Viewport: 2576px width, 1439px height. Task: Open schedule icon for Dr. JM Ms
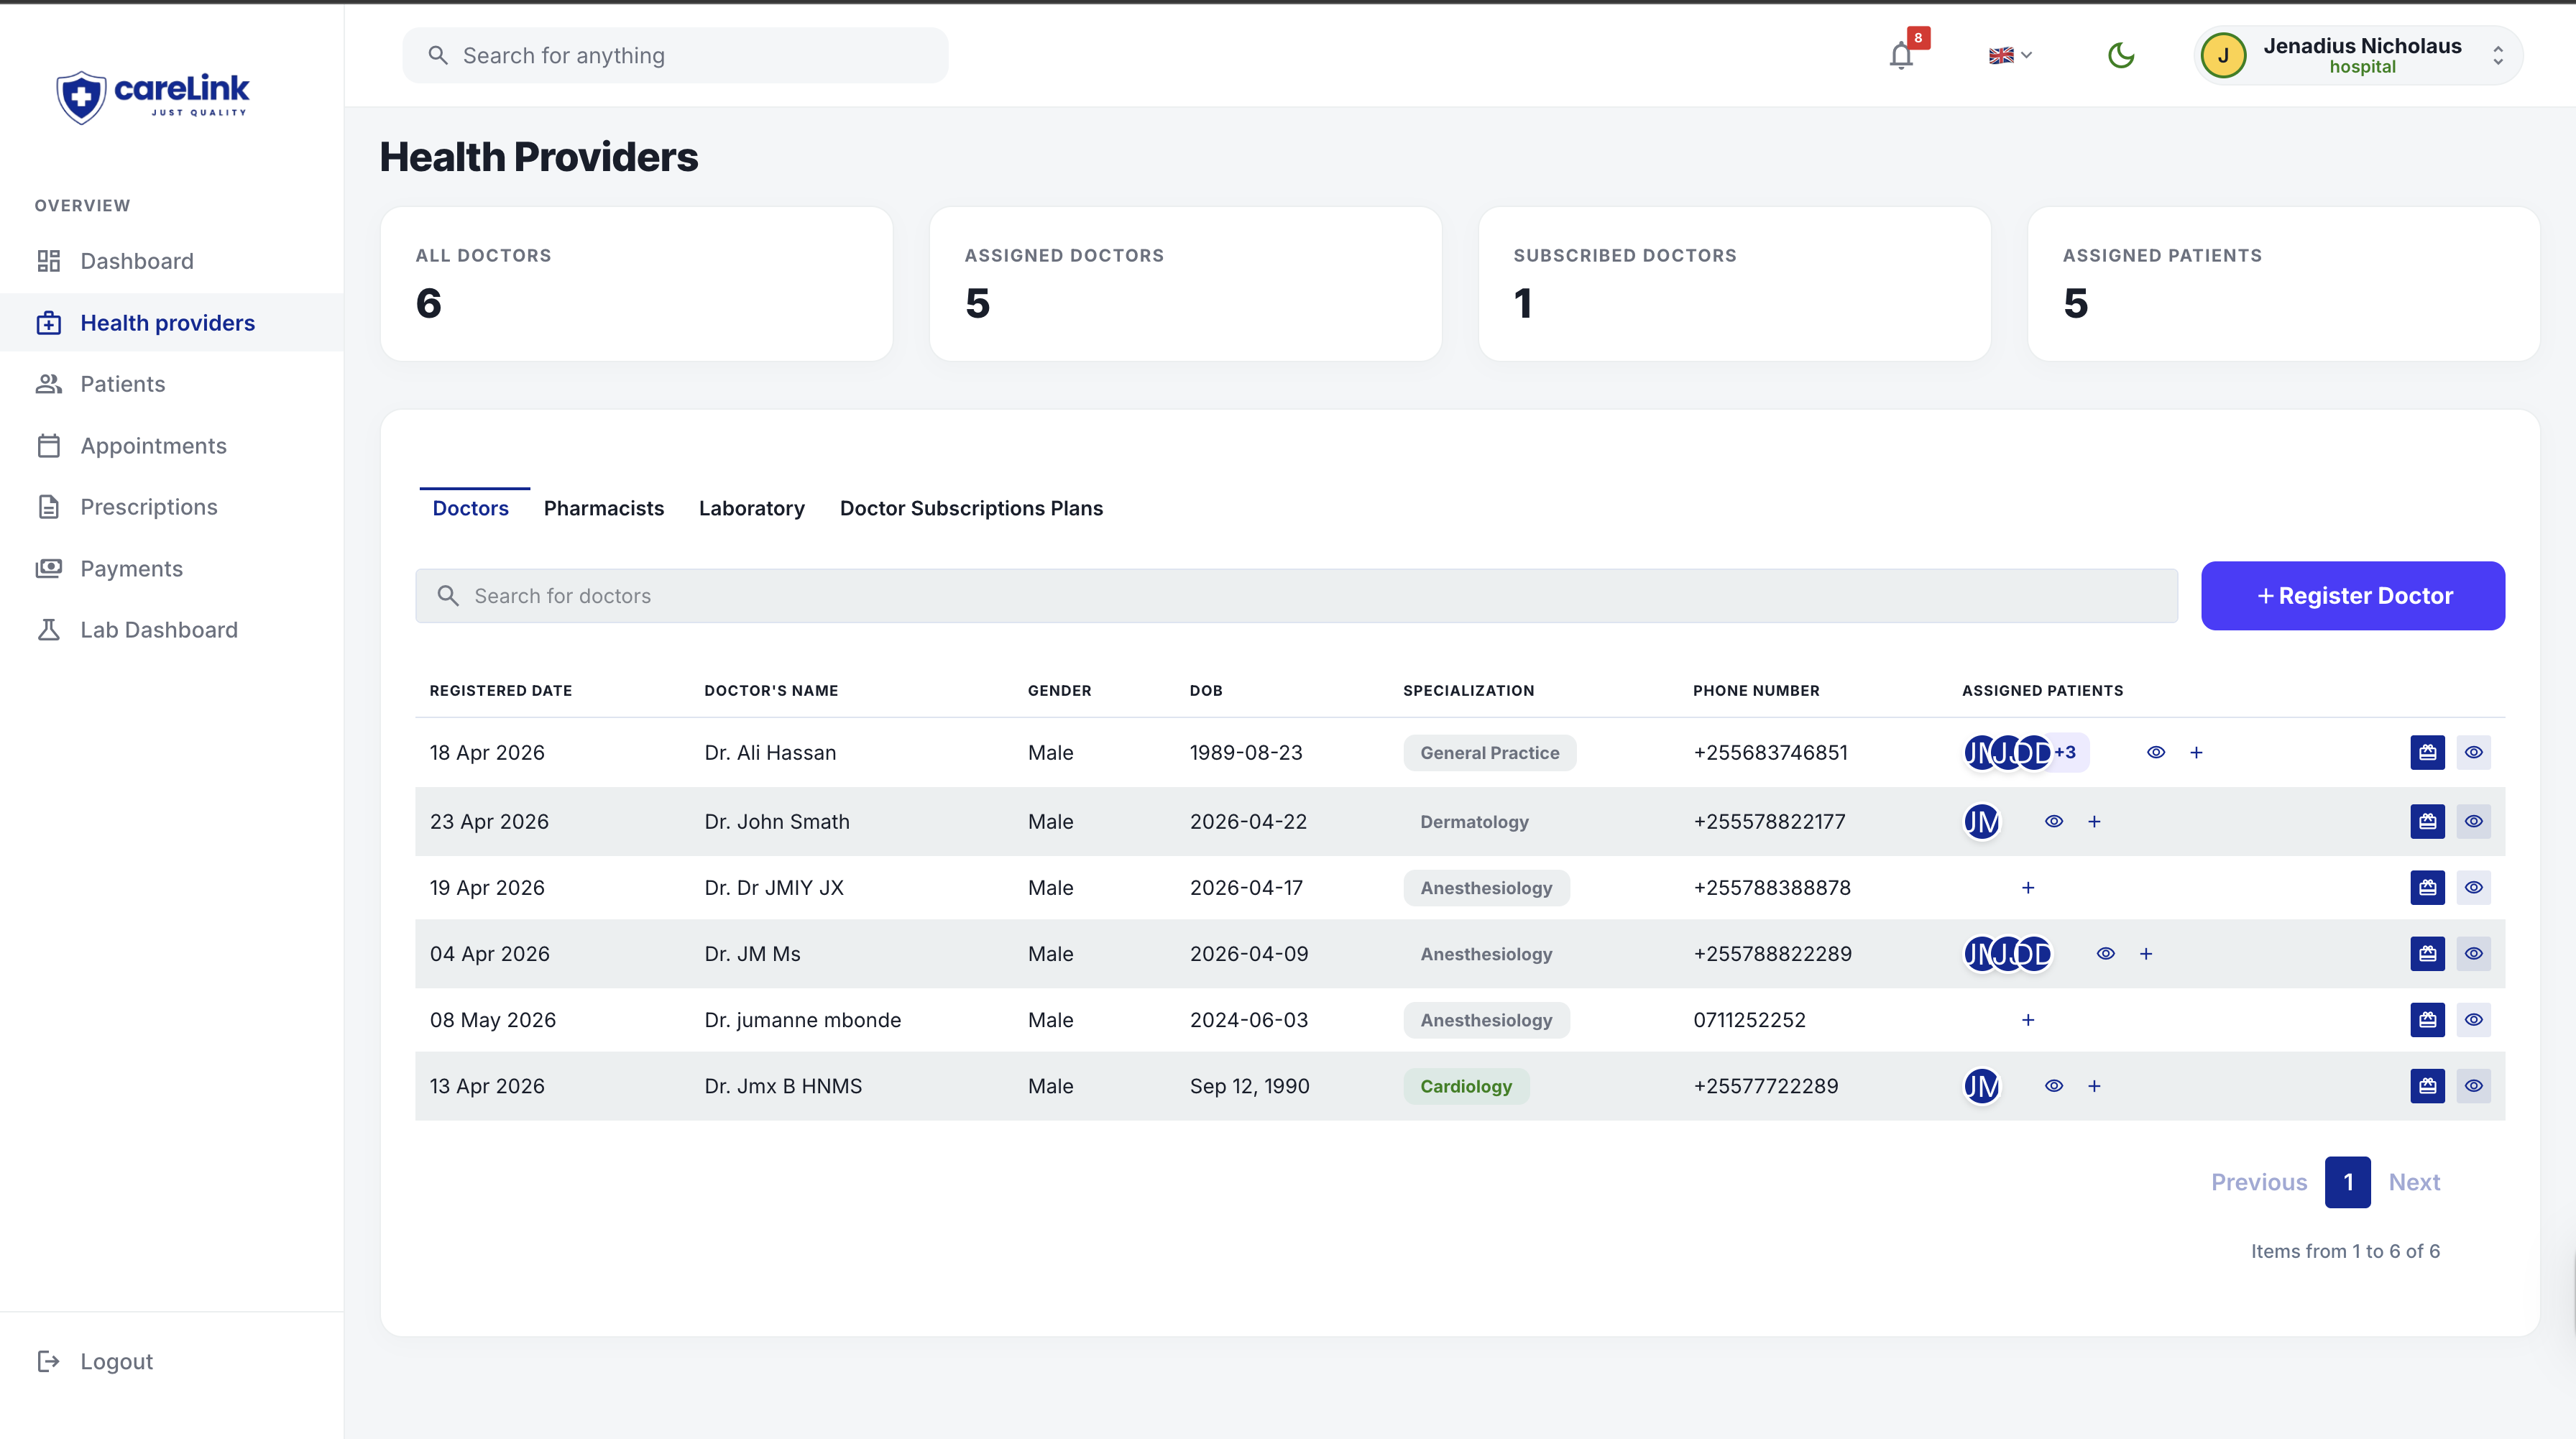click(x=2427, y=953)
